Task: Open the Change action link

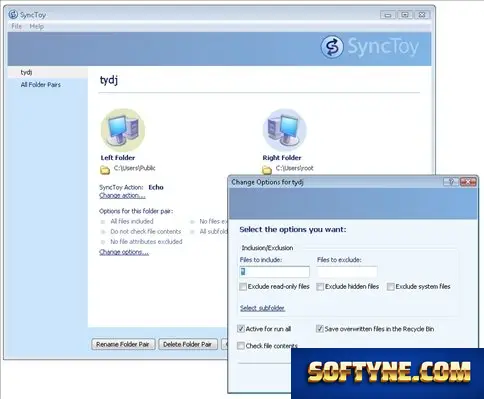Action: pyautogui.click(x=122, y=196)
